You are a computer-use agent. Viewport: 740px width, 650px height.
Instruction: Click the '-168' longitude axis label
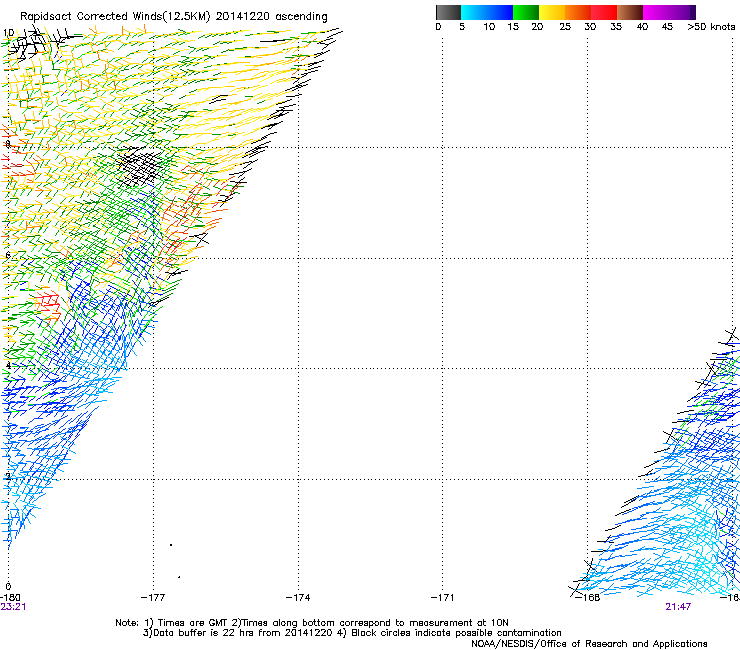coord(588,598)
